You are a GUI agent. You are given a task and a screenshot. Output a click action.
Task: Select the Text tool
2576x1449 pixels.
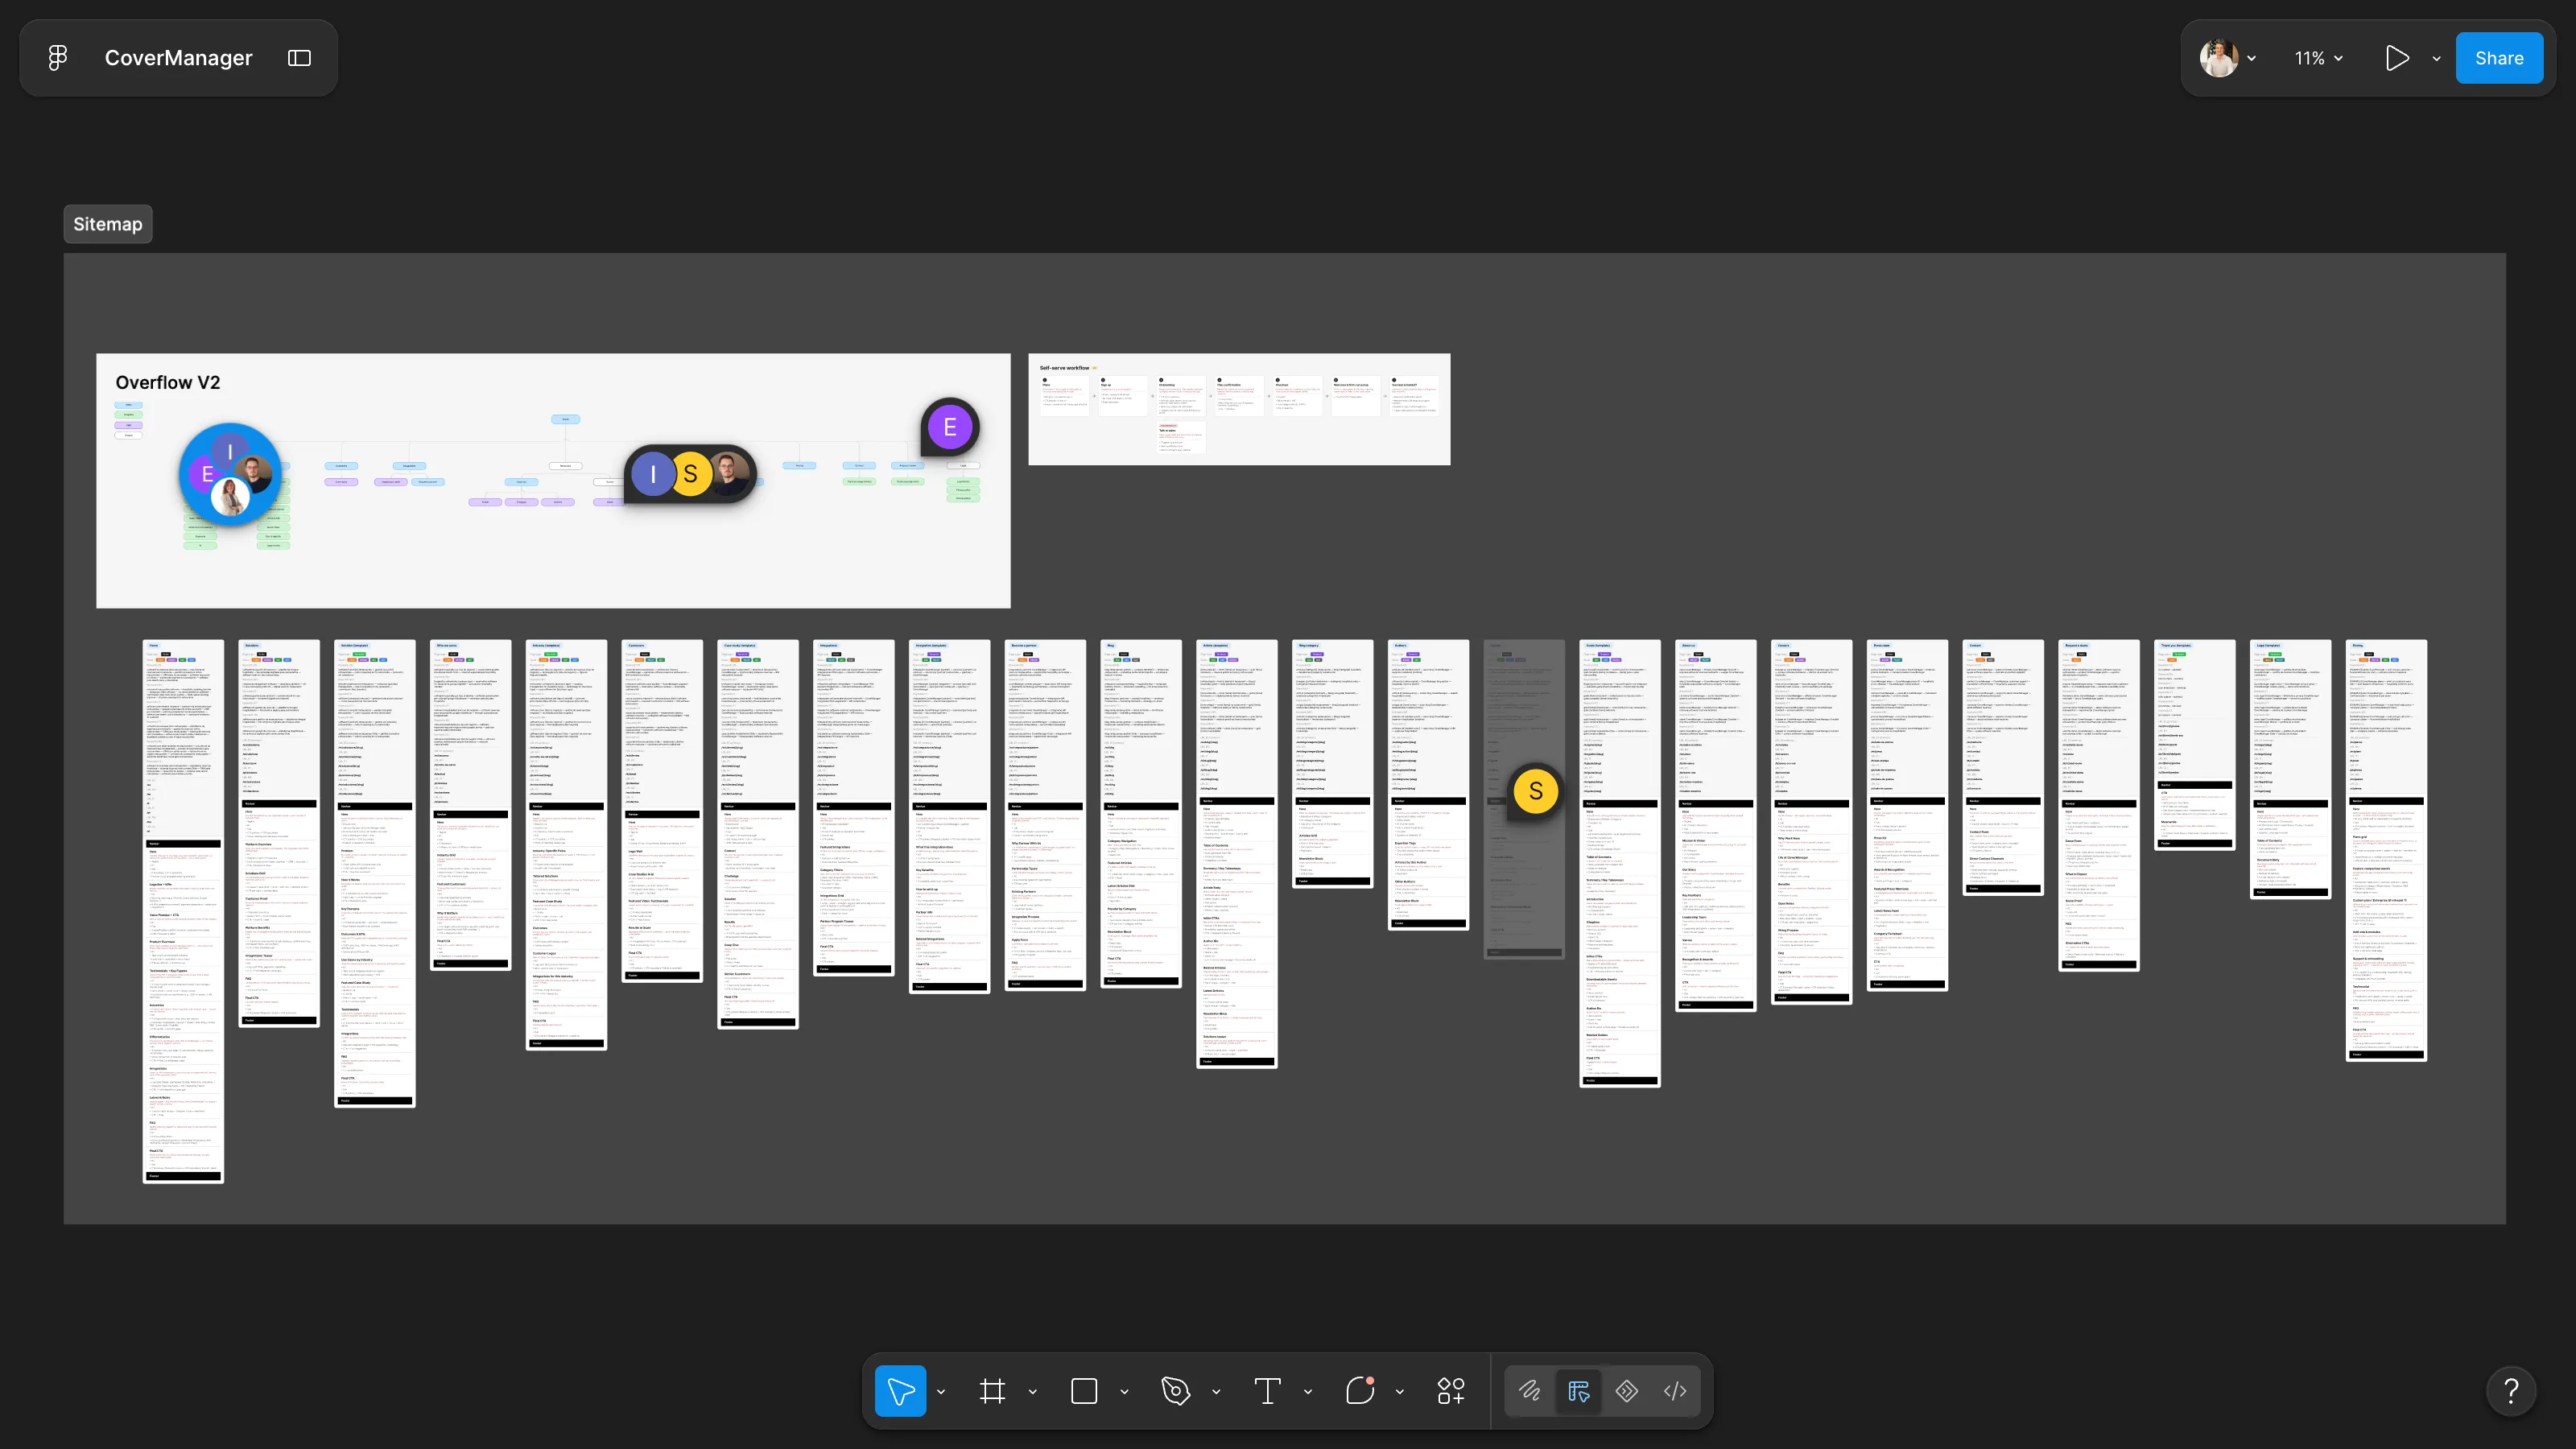click(1267, 1391)
